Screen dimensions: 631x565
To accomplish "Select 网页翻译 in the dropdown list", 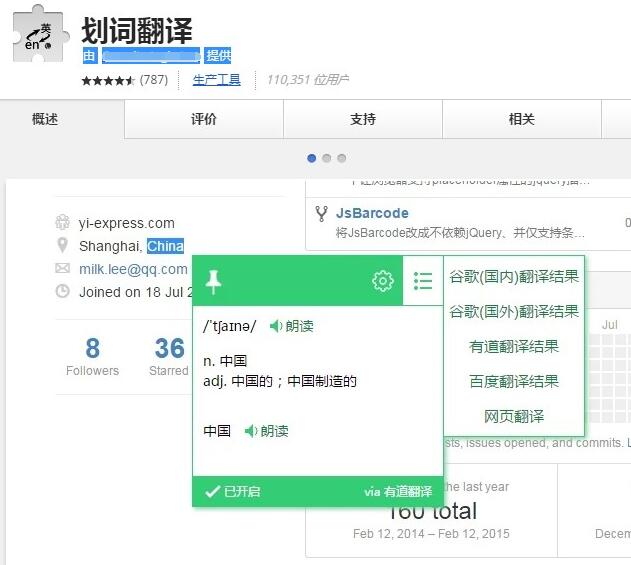I will 513,416.
